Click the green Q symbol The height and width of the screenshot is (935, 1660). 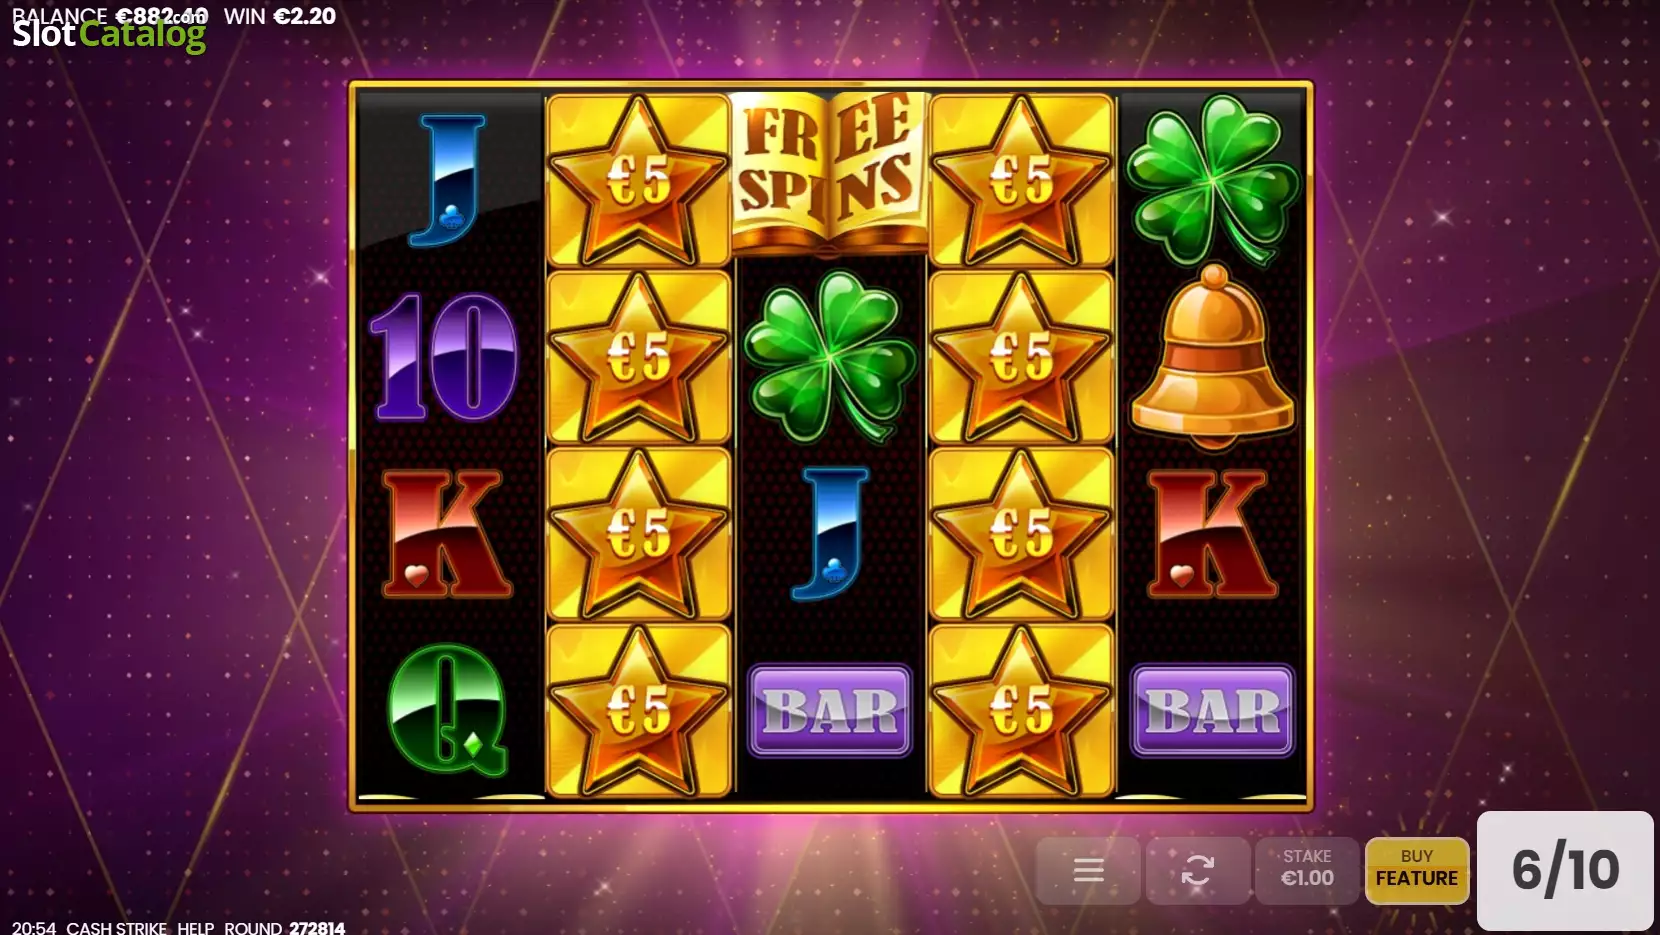pyautogui.click(x=447, y=710)
